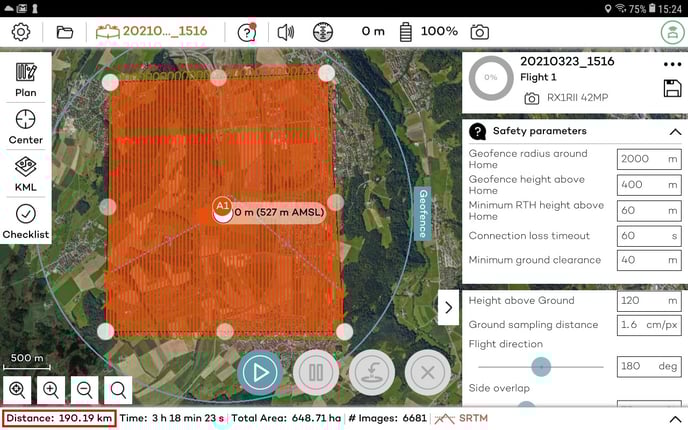
Task: Toggle the speaker sound icon
Action: click(286, 31)
